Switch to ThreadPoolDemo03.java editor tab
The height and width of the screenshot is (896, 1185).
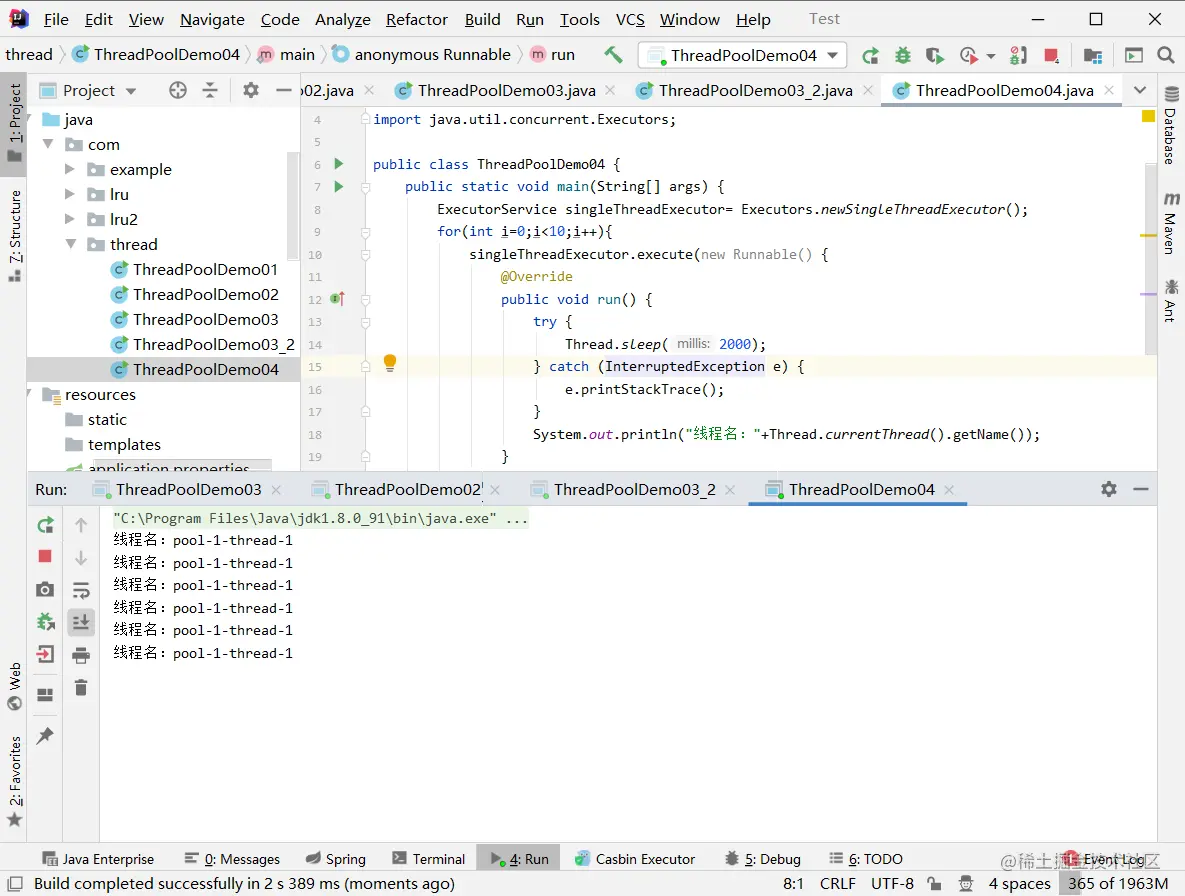[506, 91]
